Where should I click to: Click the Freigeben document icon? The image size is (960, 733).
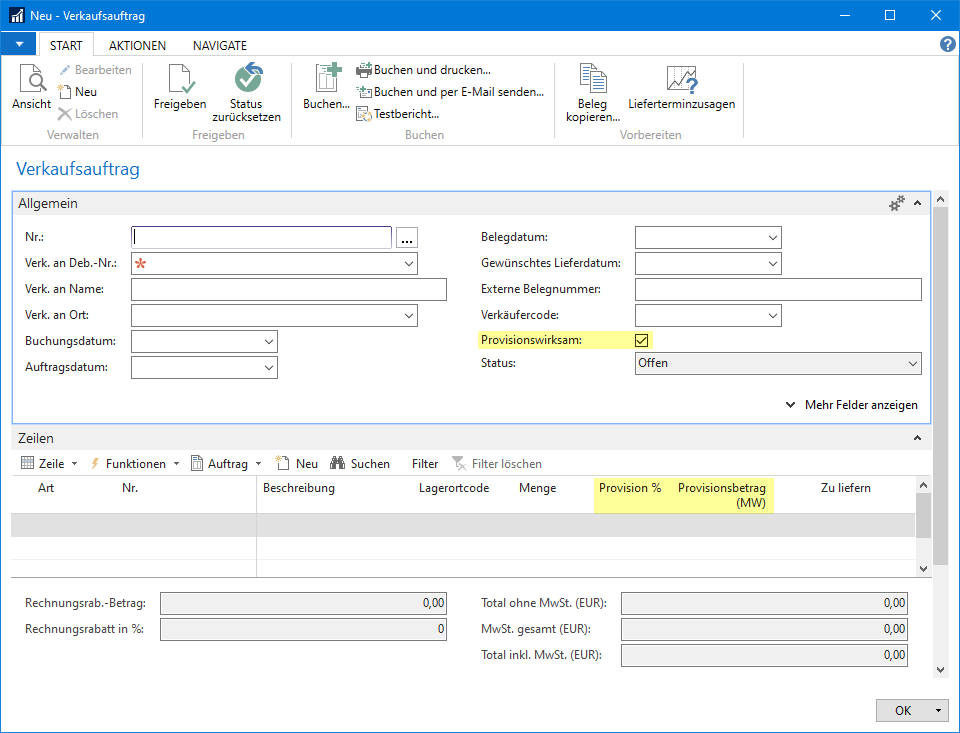point(180,79)
